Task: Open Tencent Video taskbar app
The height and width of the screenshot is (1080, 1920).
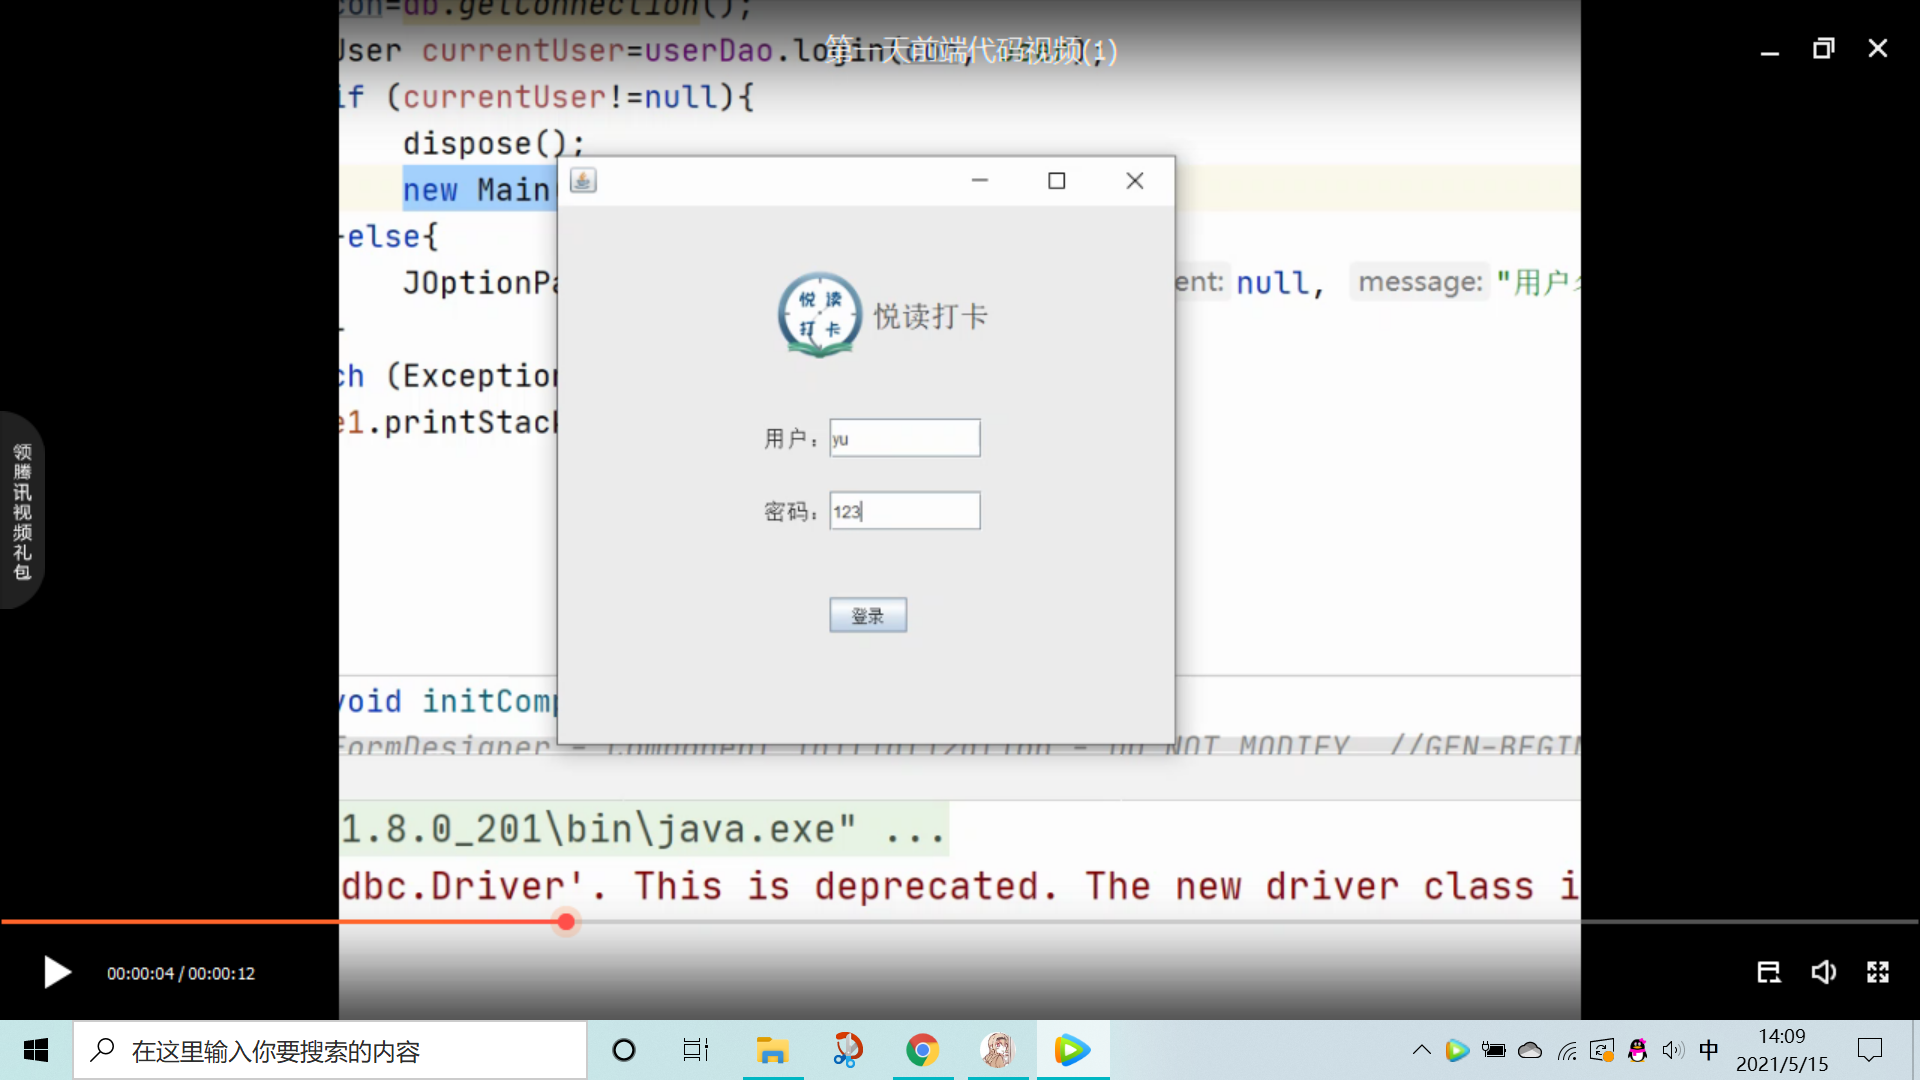Action: 1072,1050
